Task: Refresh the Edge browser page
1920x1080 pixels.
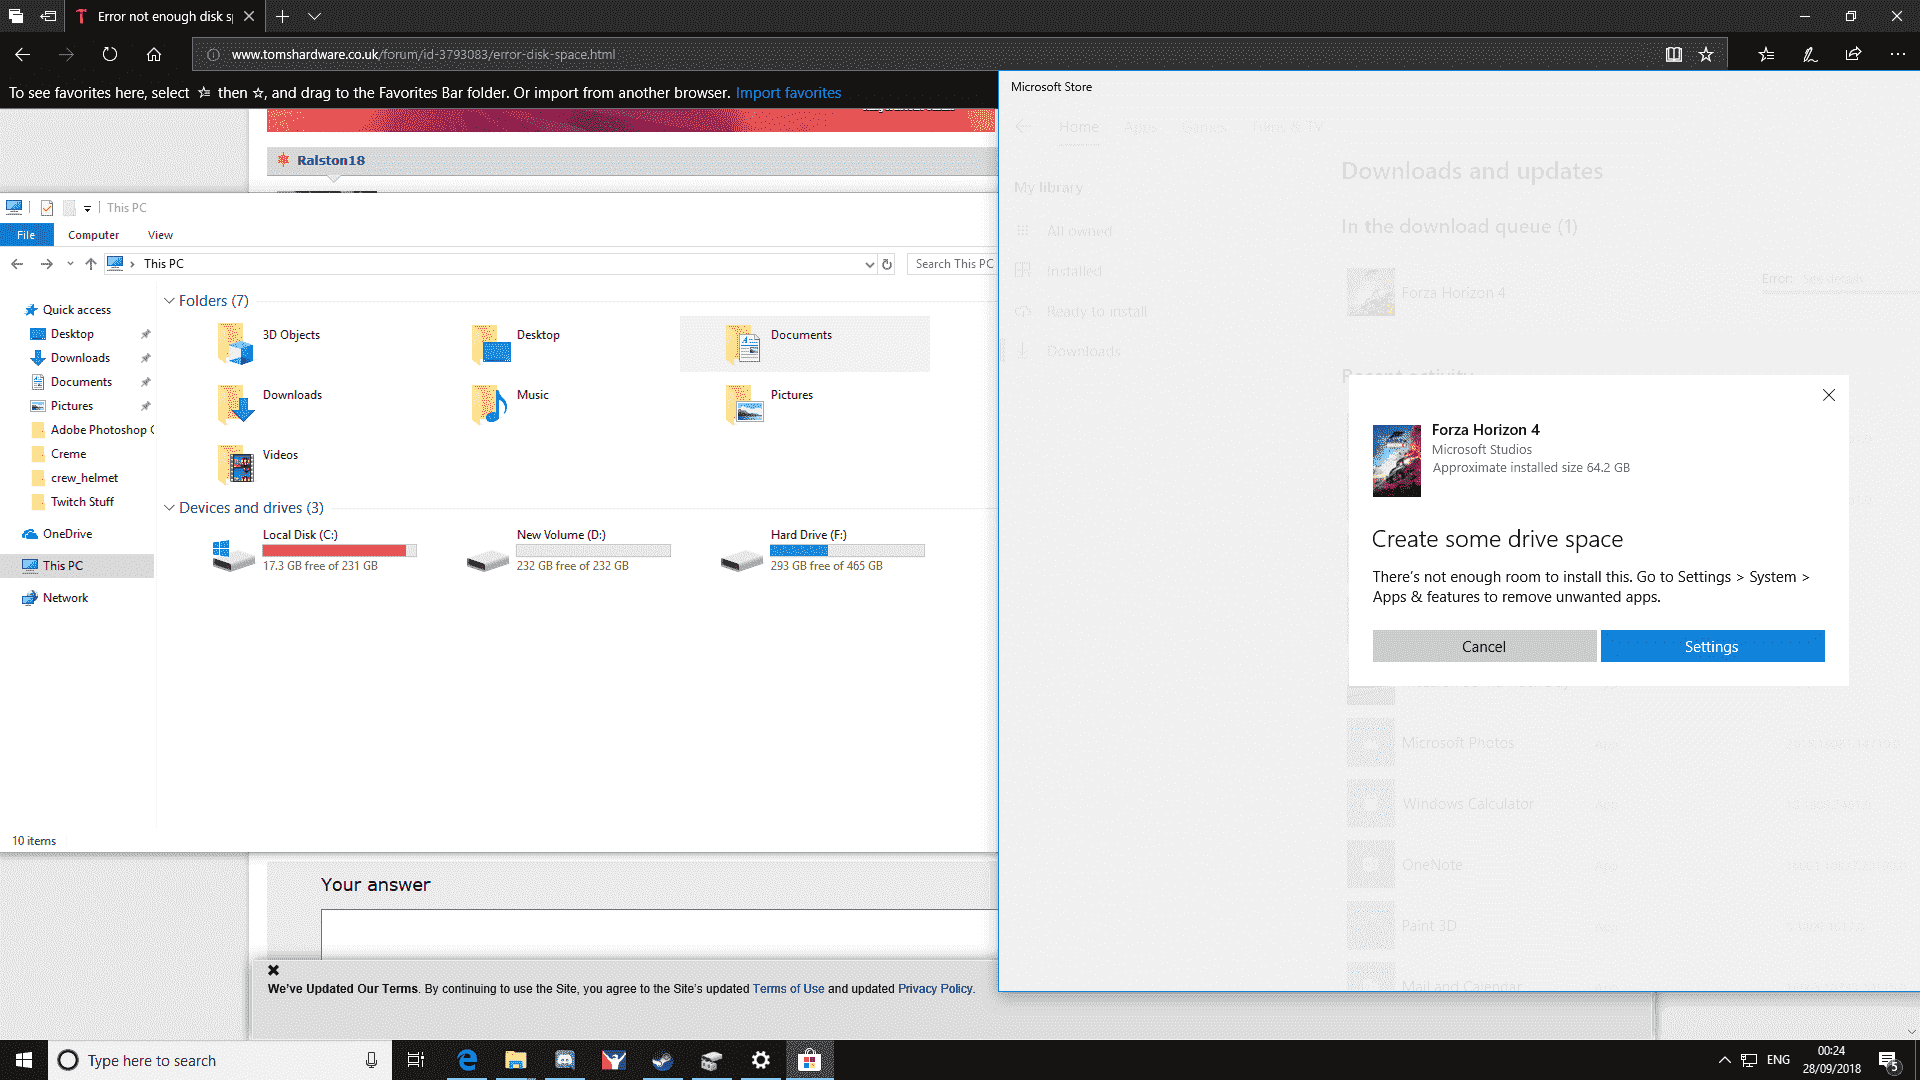Action: tap(110, 54)
